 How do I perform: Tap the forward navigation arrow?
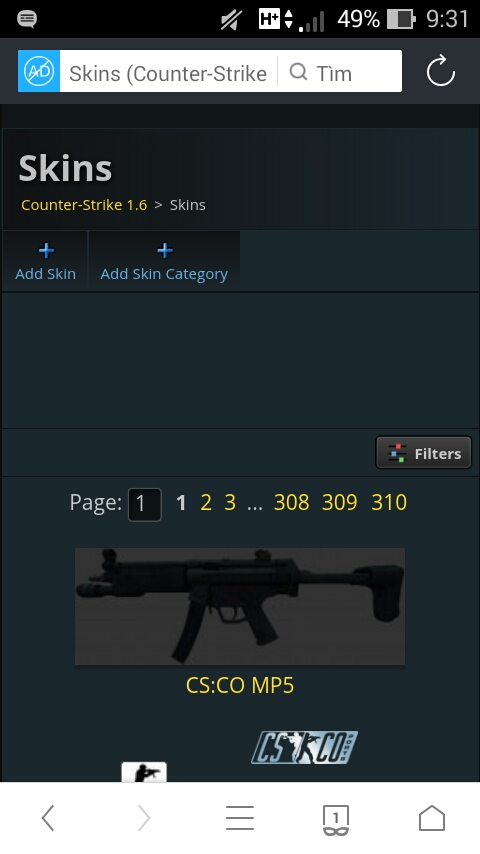click(144, 818)
